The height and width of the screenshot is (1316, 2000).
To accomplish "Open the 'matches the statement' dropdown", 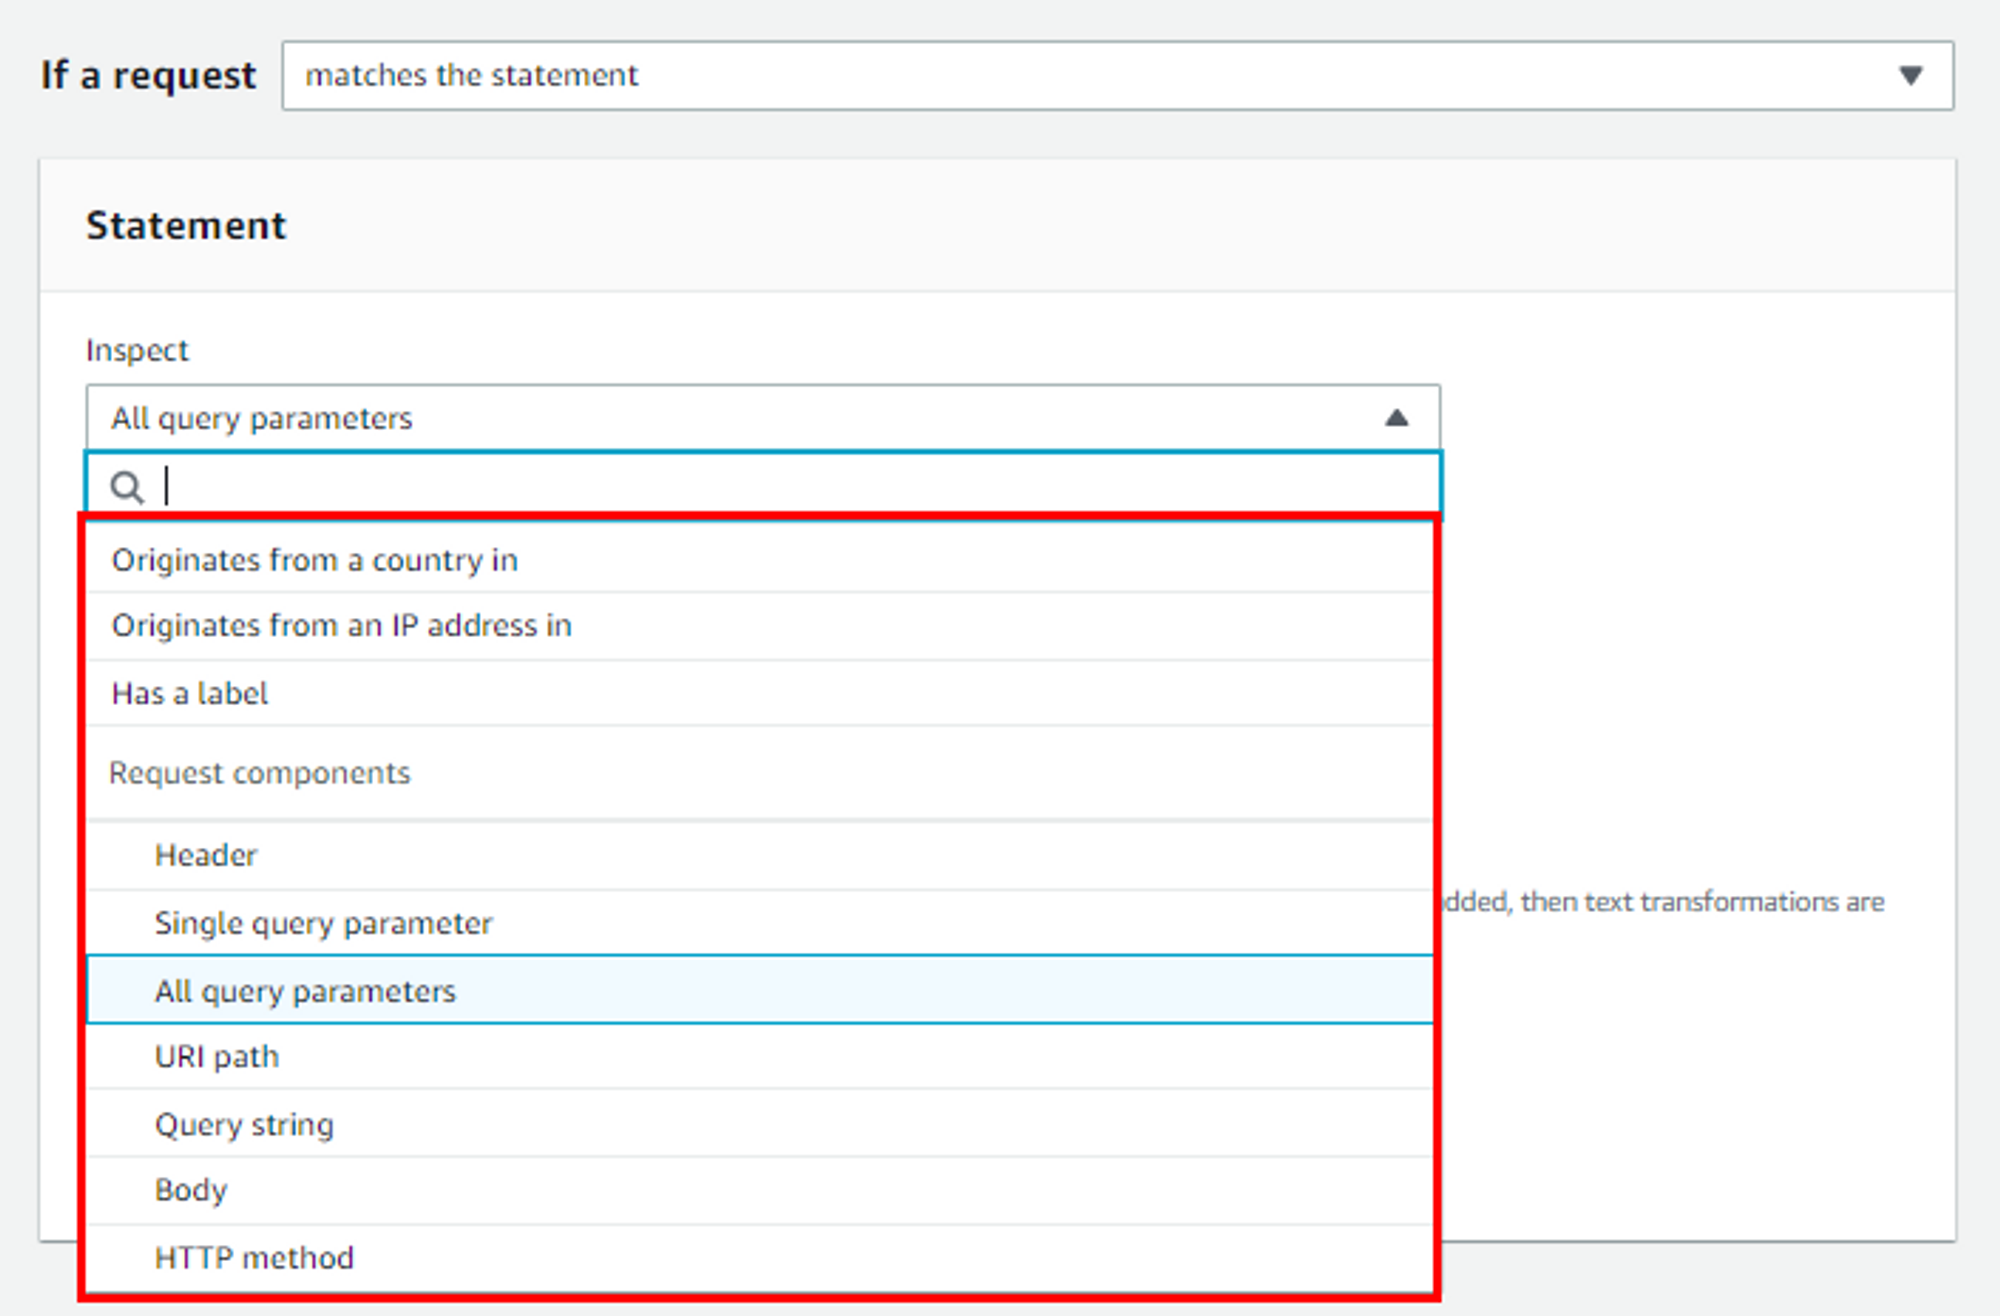I will (x=1116, y=76).
